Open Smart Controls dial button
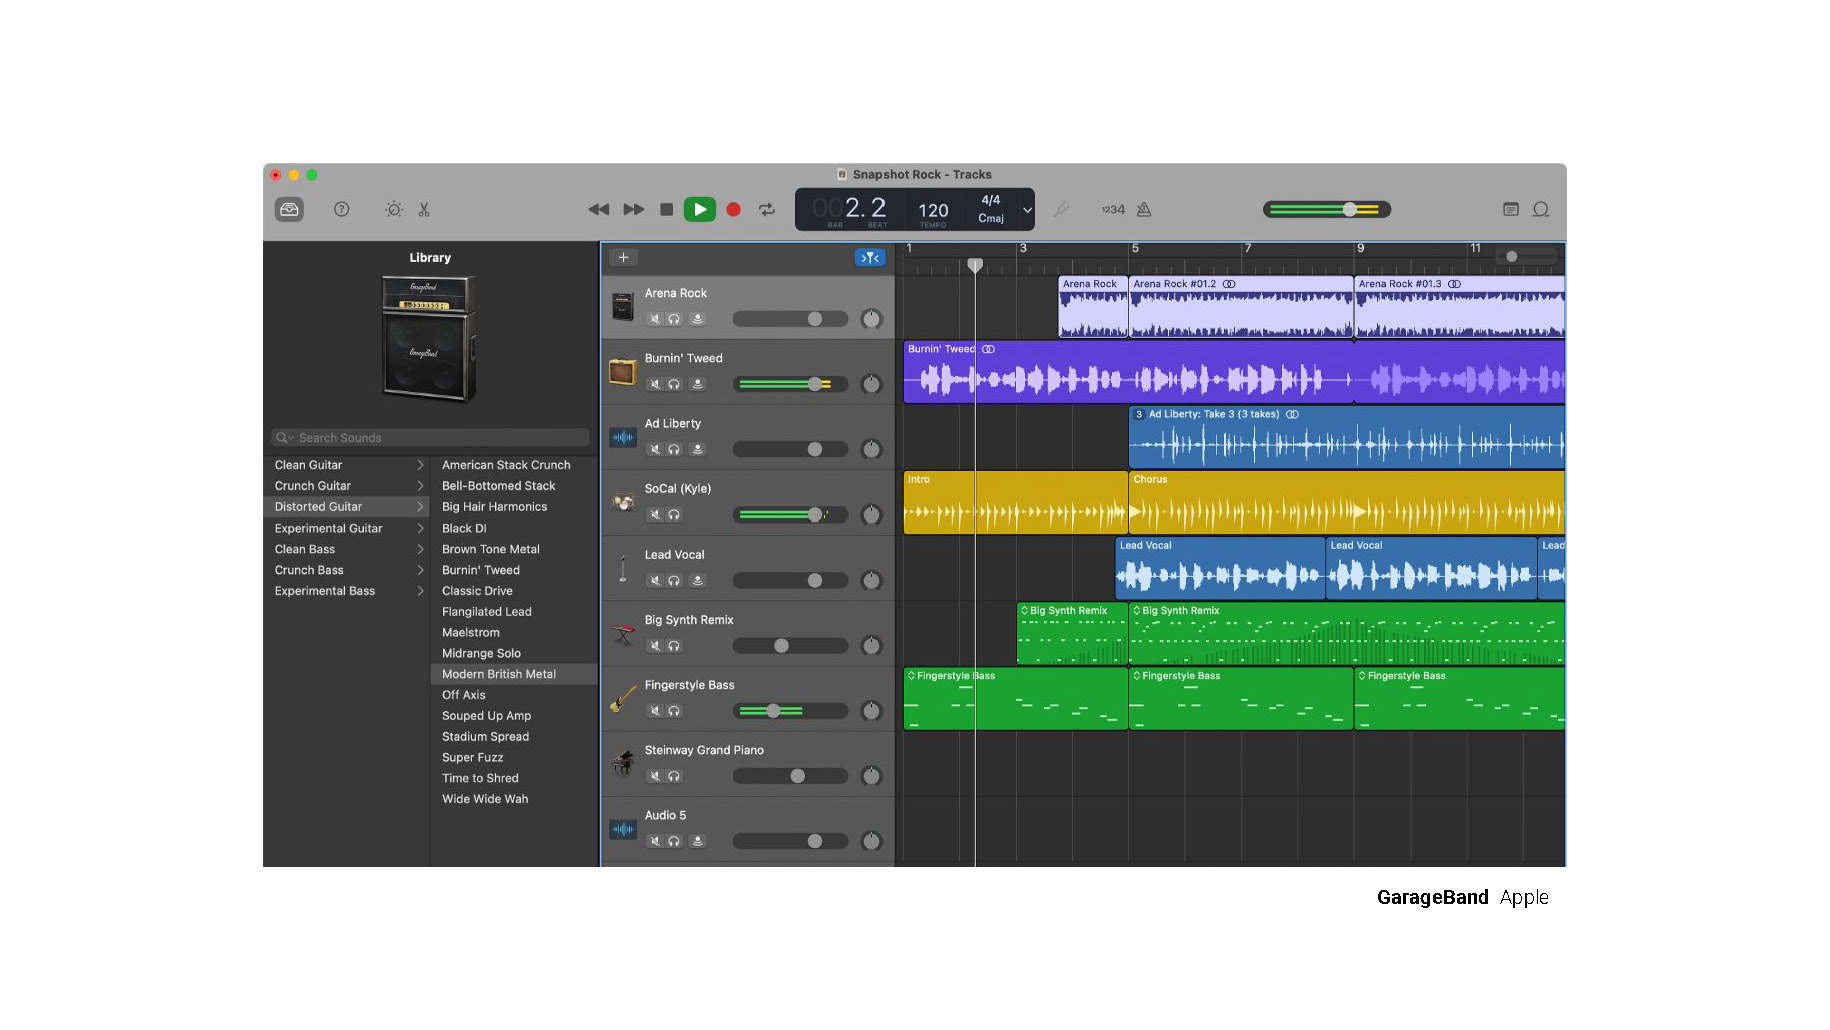Viewport: 1830px width, 1030px height. (x=394, y=209)
